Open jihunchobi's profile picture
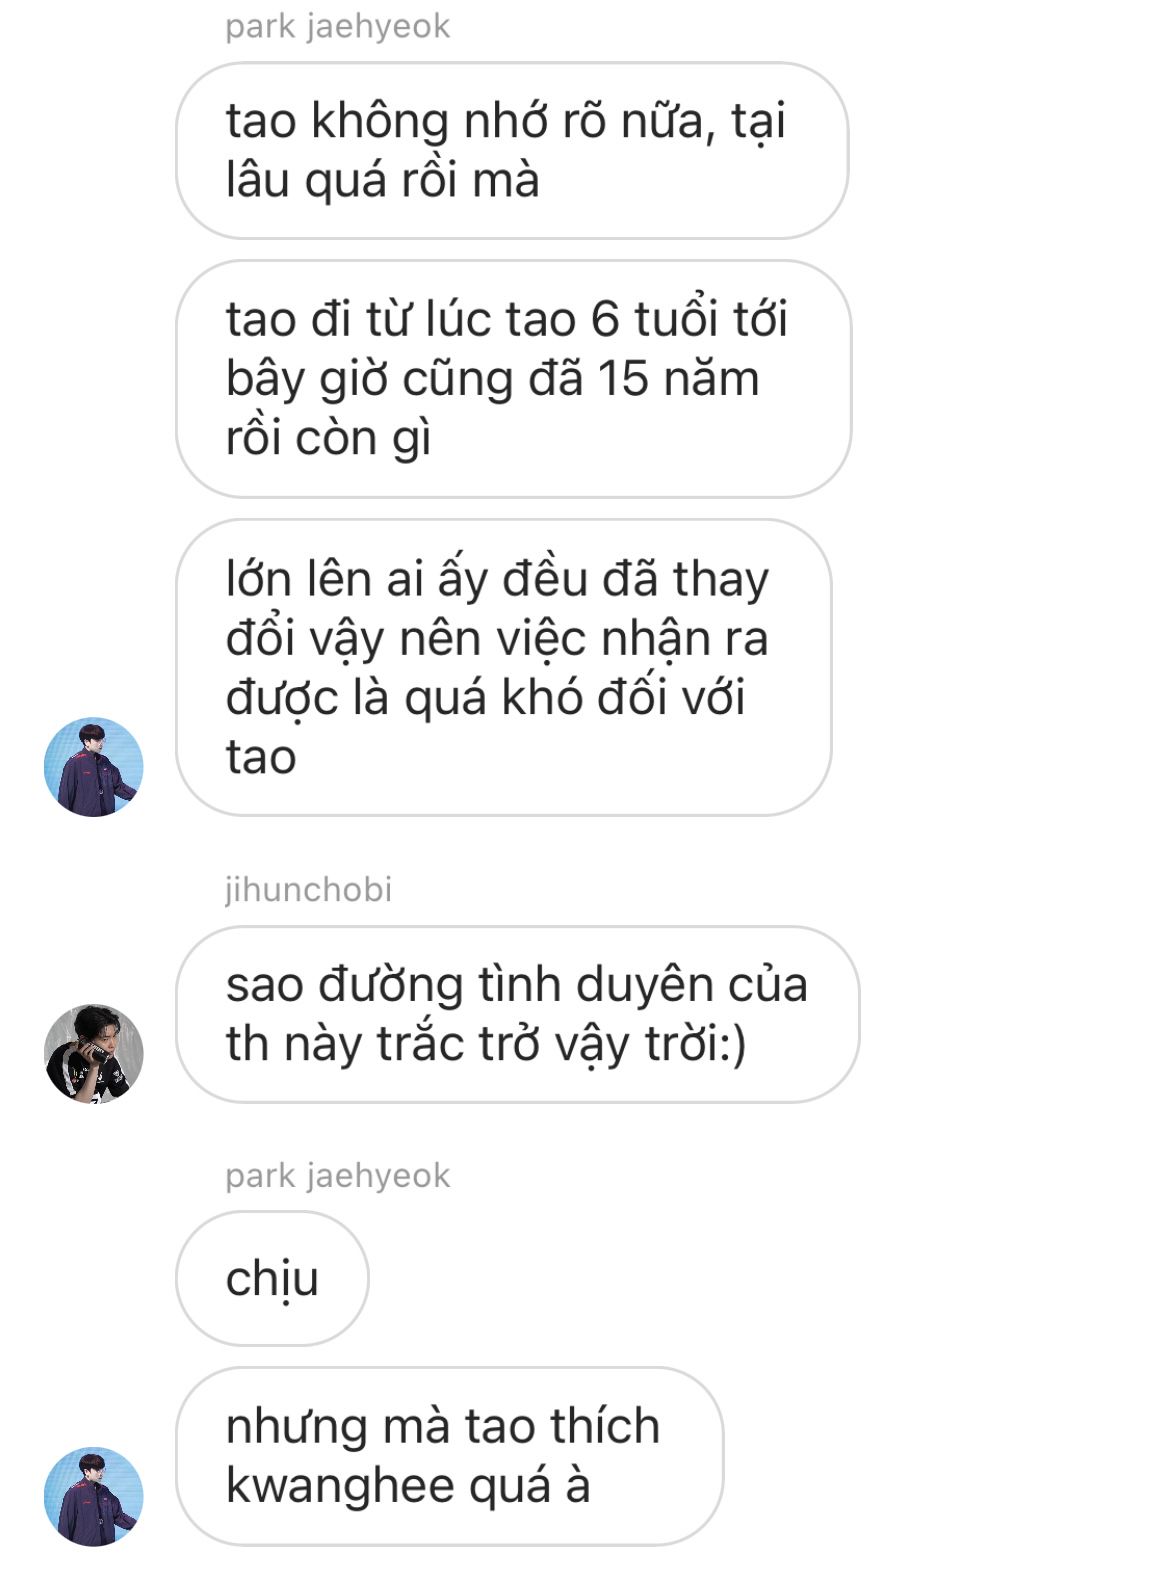This screenshot has width=1169, height=1569. 94,1053
